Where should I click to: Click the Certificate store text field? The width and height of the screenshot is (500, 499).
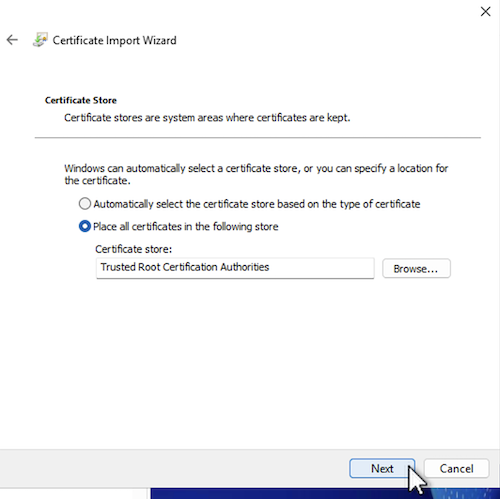tap(235, 268)
